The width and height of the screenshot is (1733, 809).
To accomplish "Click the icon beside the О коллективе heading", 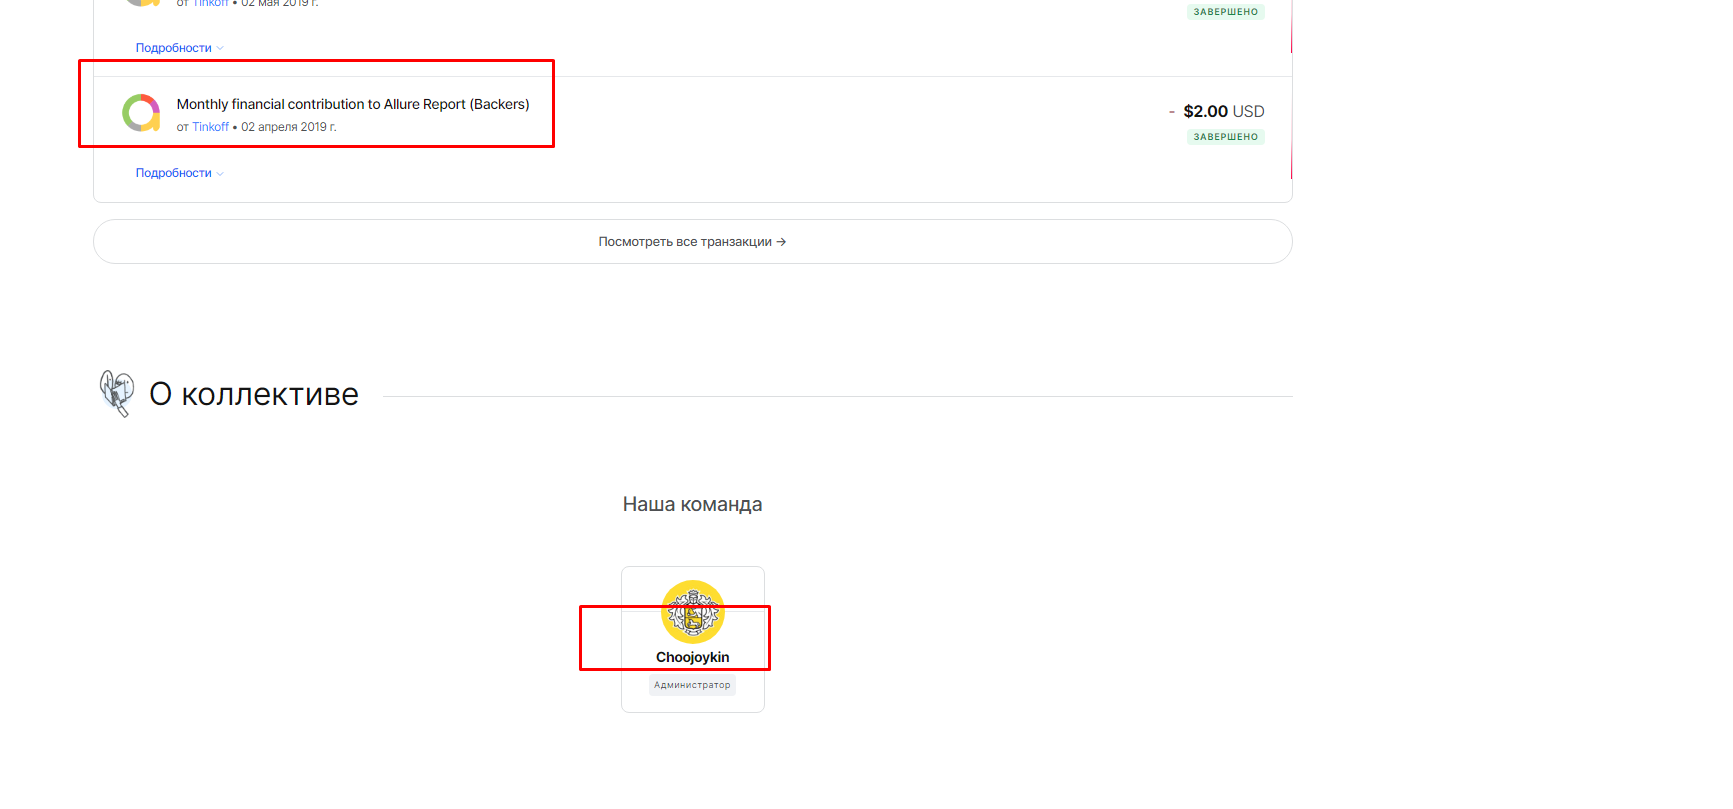I will coord(117,393).
